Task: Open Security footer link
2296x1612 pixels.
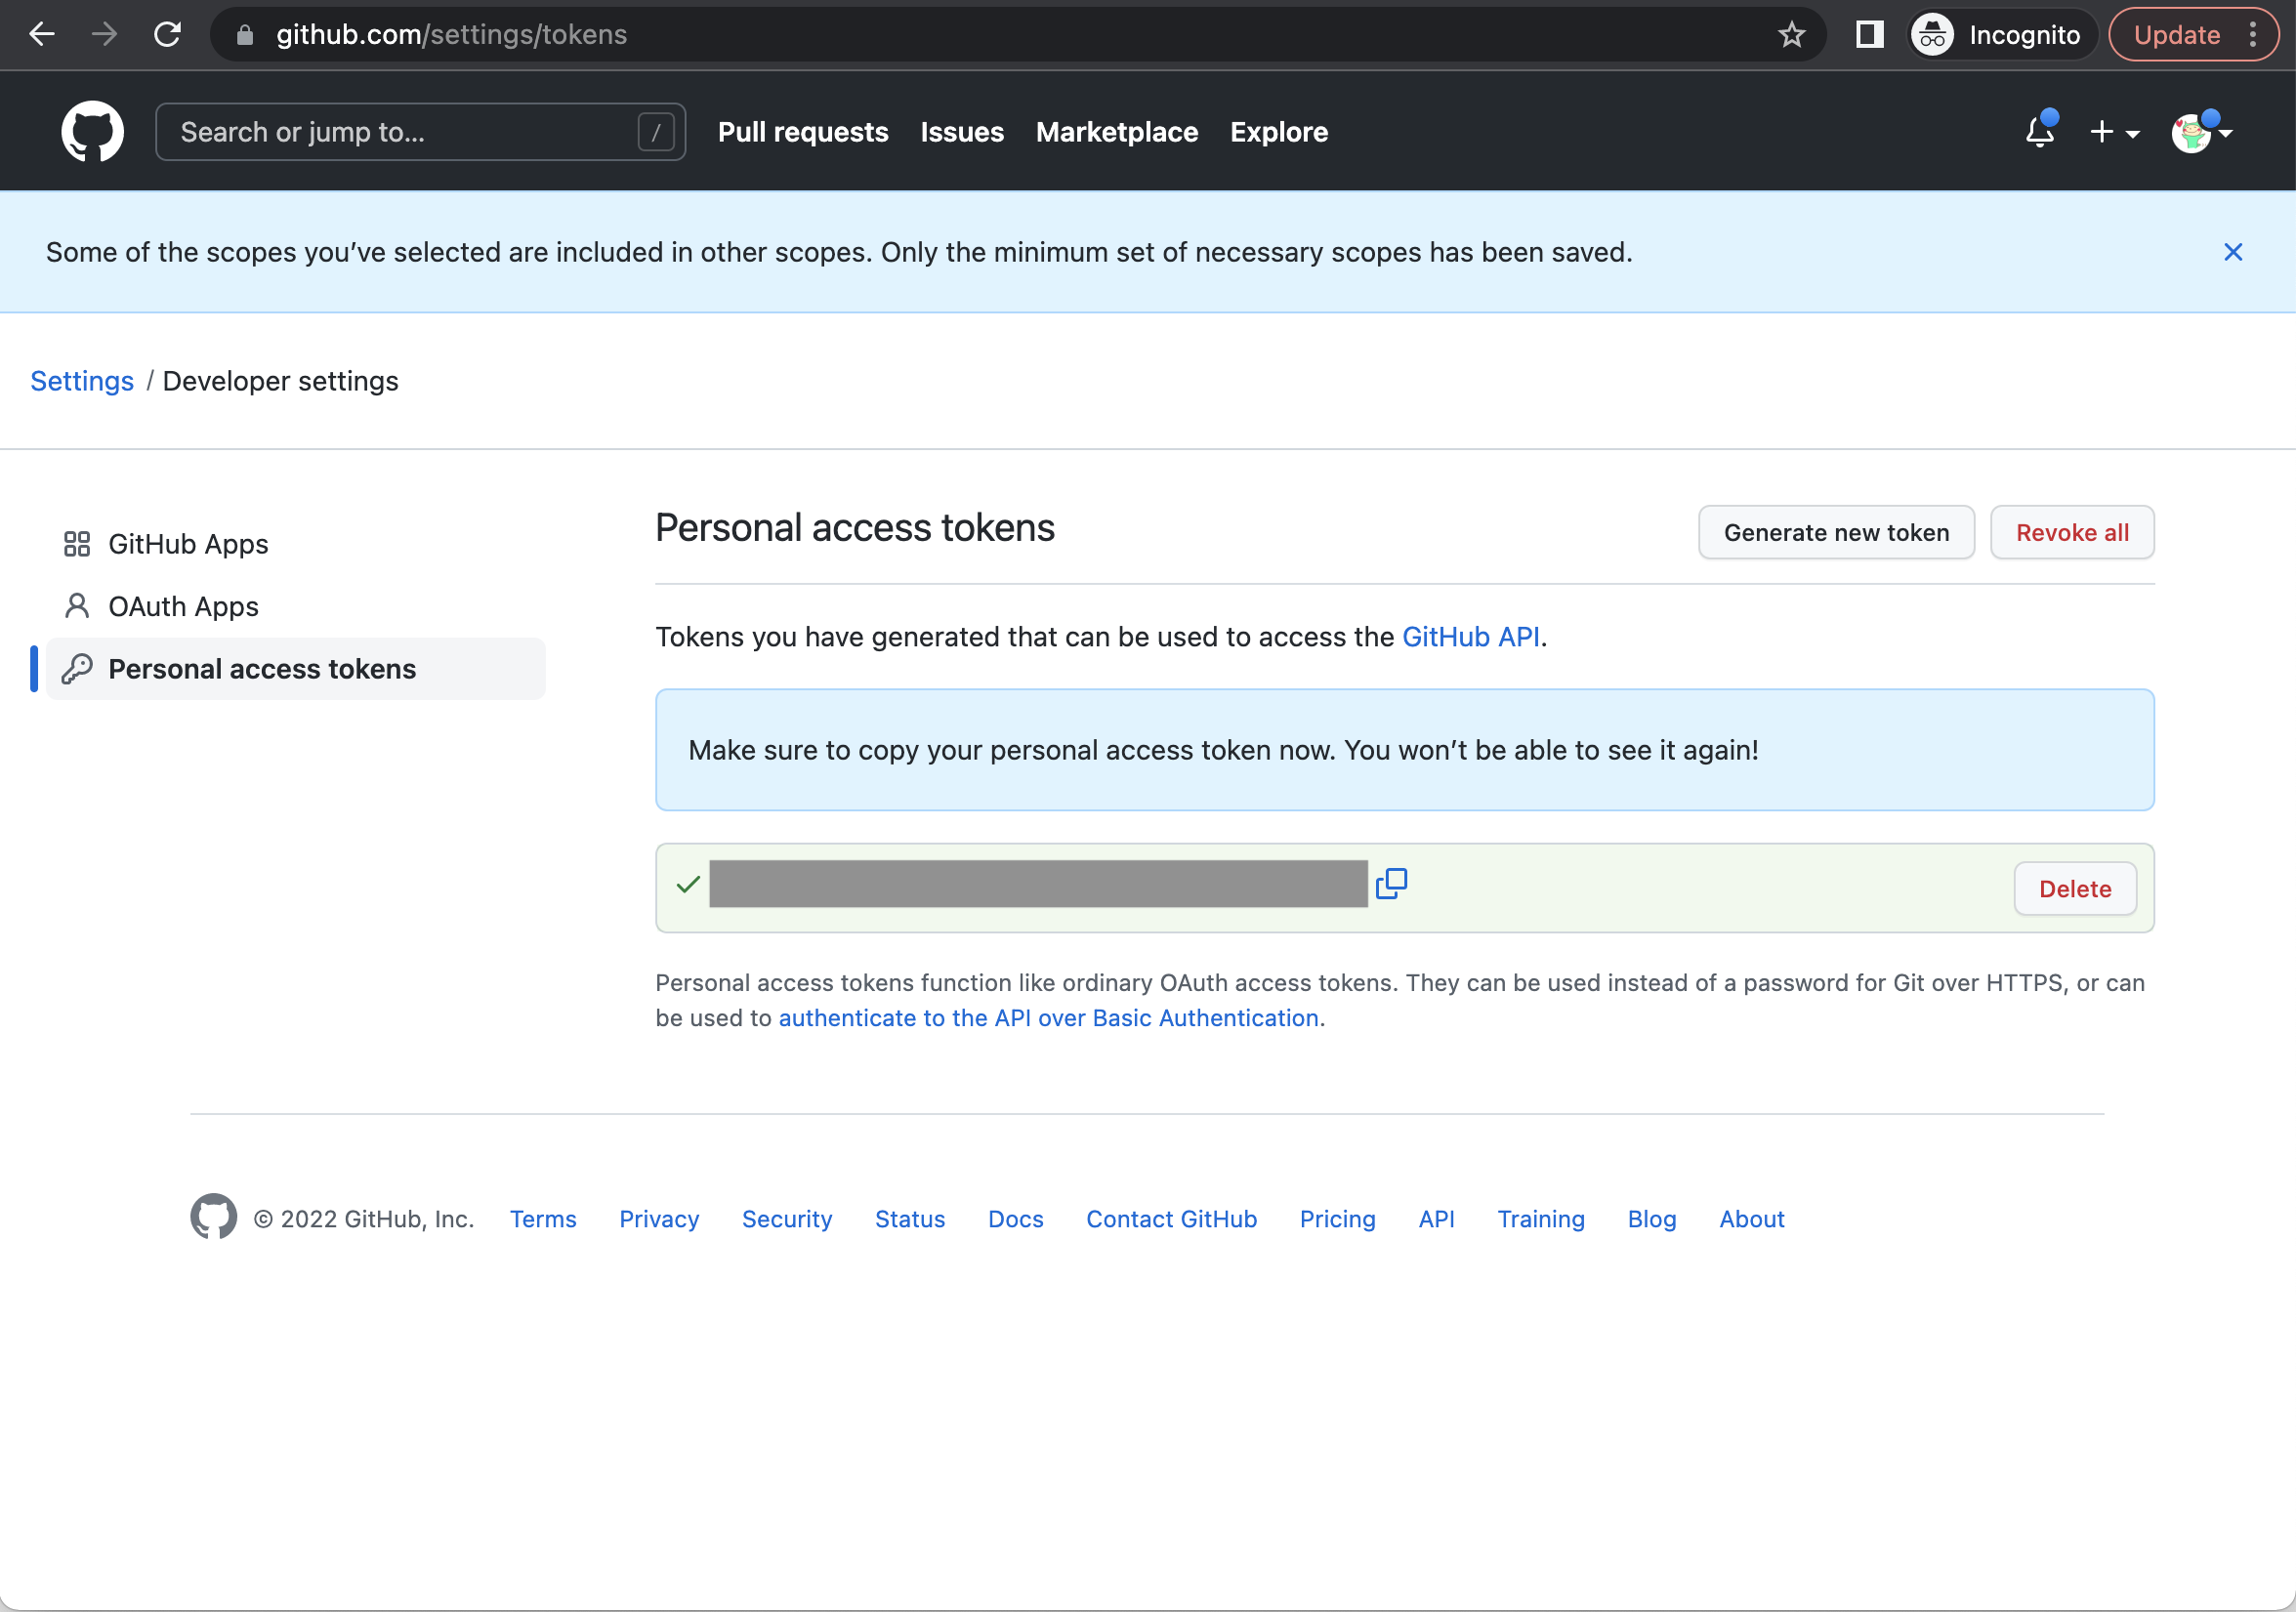Action: coord(787,1219)
